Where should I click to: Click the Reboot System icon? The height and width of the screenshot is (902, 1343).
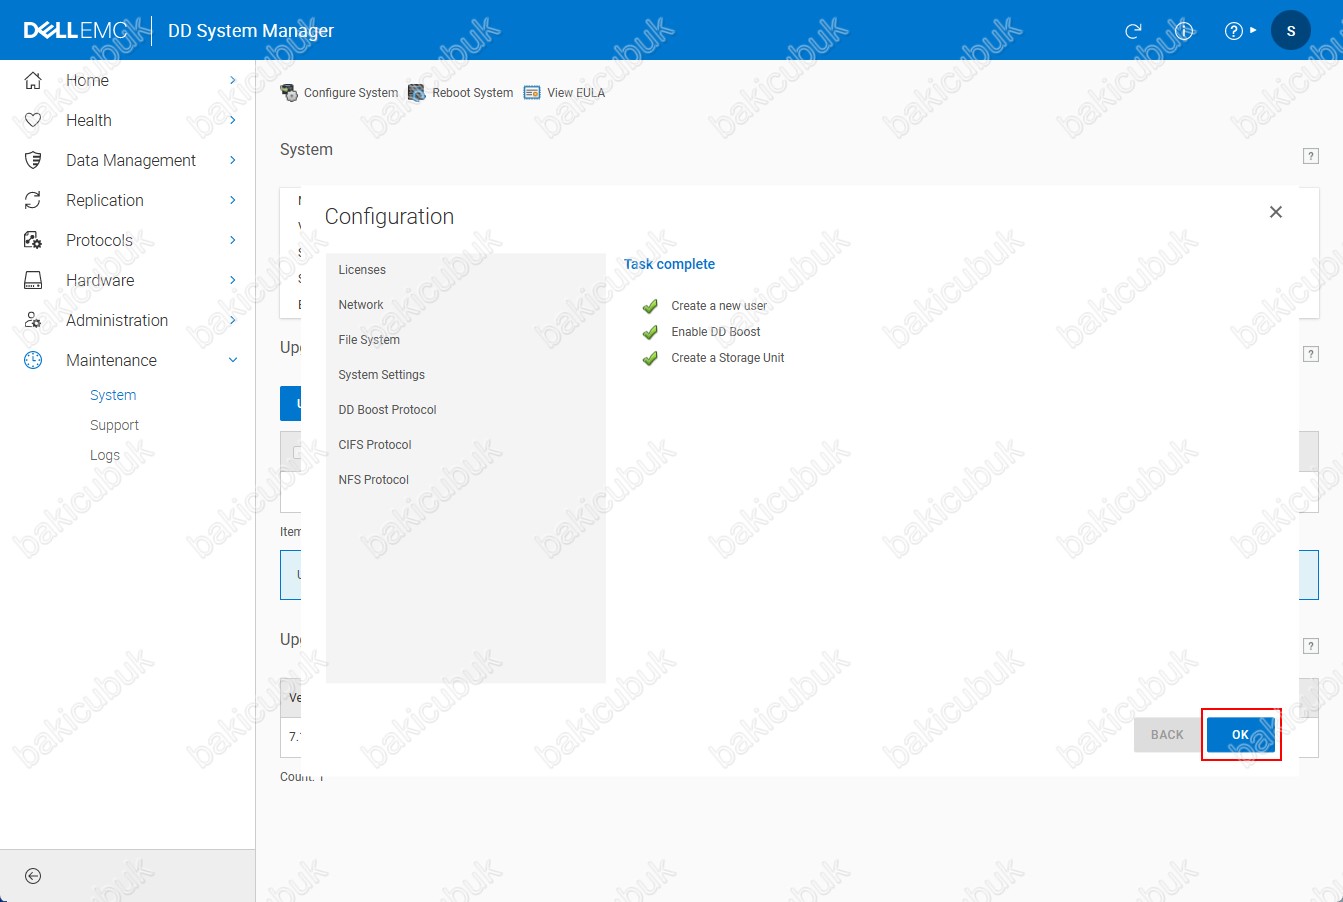(417, 93)
